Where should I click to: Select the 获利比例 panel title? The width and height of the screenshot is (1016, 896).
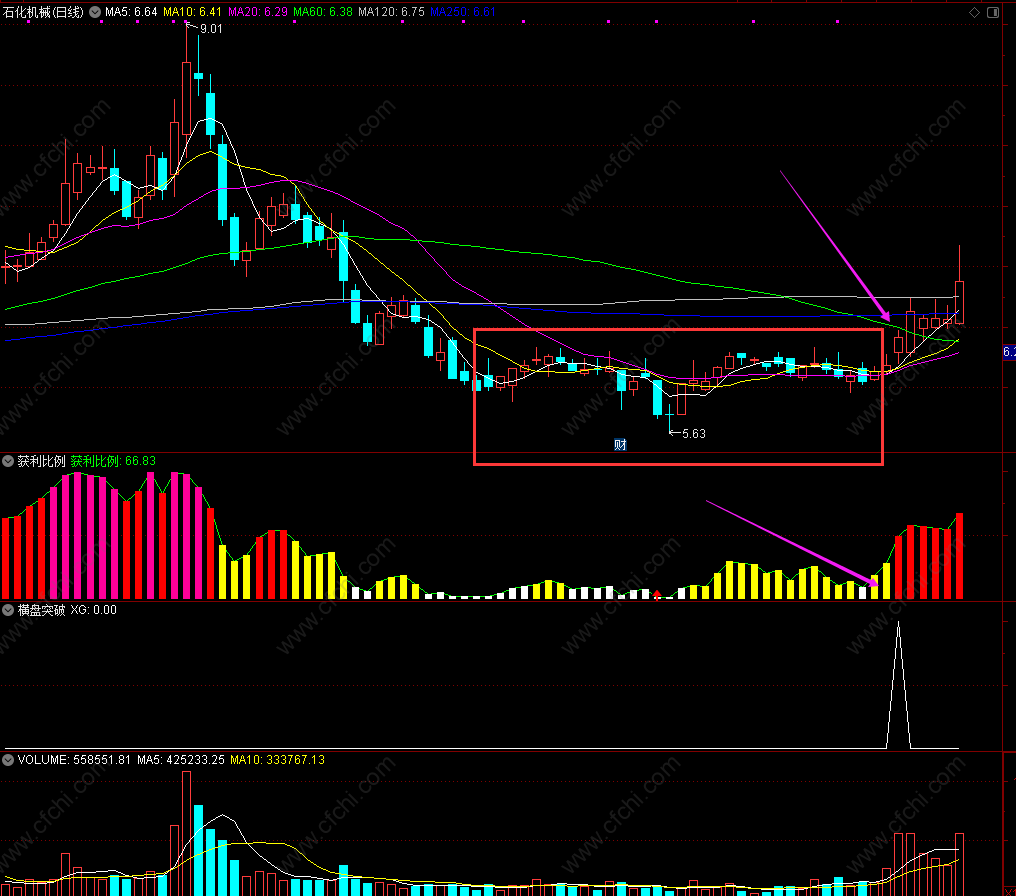(x=41, y=461)
